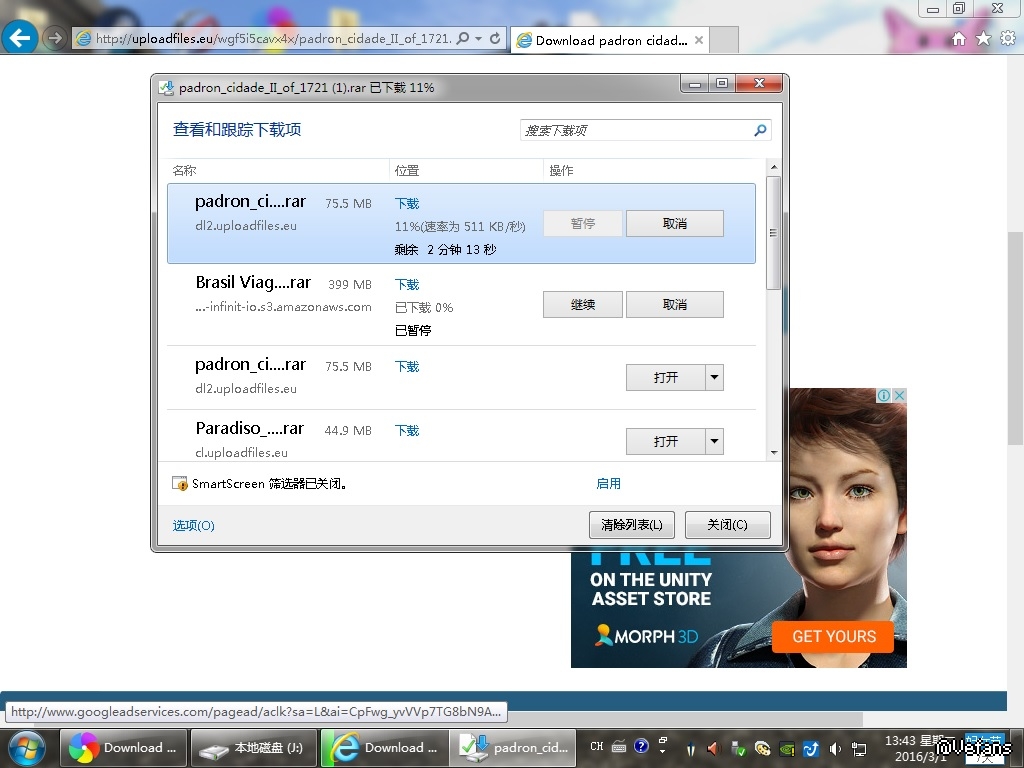The width and height of the screenshot is (1024, 768).
Task: Click 下载 location link for Brasil Viag file
Action: point(407,285)
